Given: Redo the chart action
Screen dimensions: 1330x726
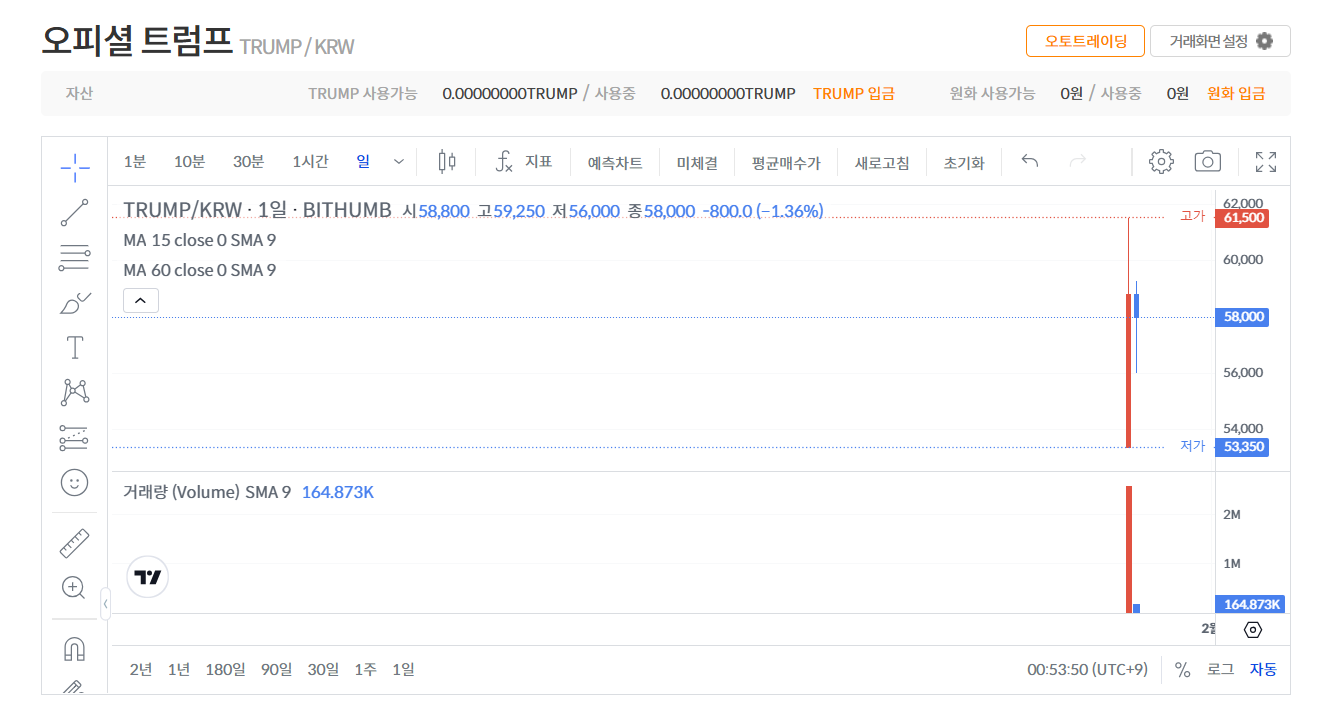Looking at the screenshot, I should tap(1078, 161).
